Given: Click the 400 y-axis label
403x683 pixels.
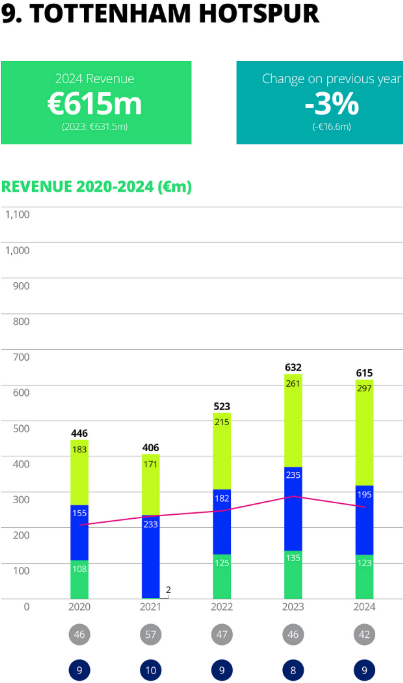Looking at the screenshot, I should pyautogui.click(x=21, y=464).
